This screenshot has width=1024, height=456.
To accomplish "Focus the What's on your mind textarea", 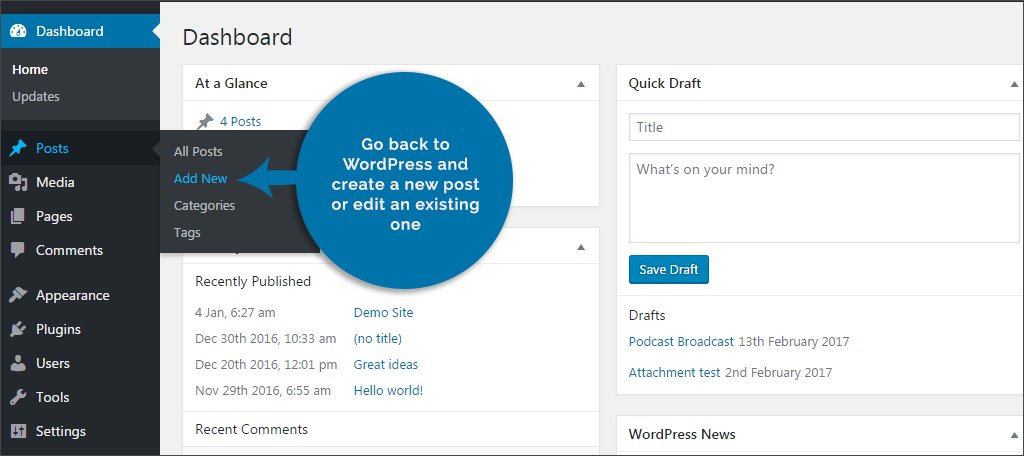I will click(x=824, y=198).
